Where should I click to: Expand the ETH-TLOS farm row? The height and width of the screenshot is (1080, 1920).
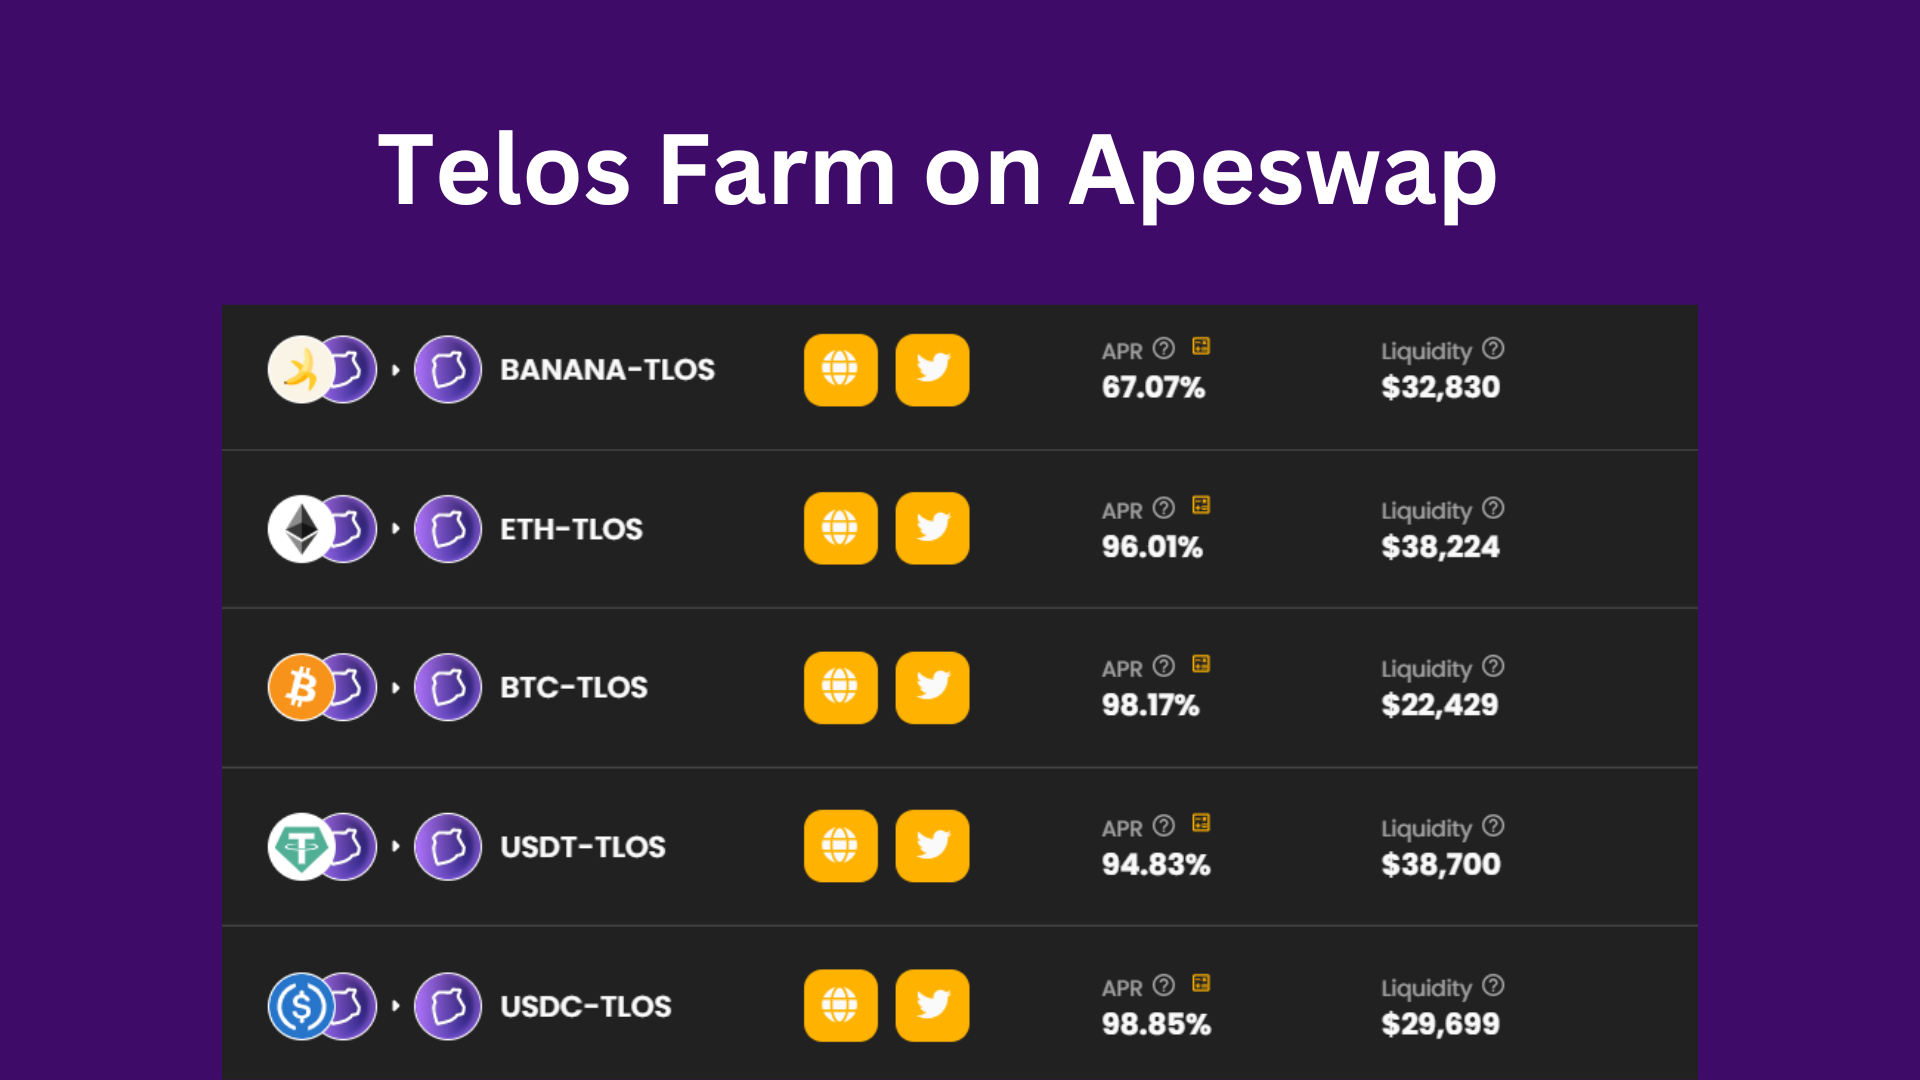point(959,529)
